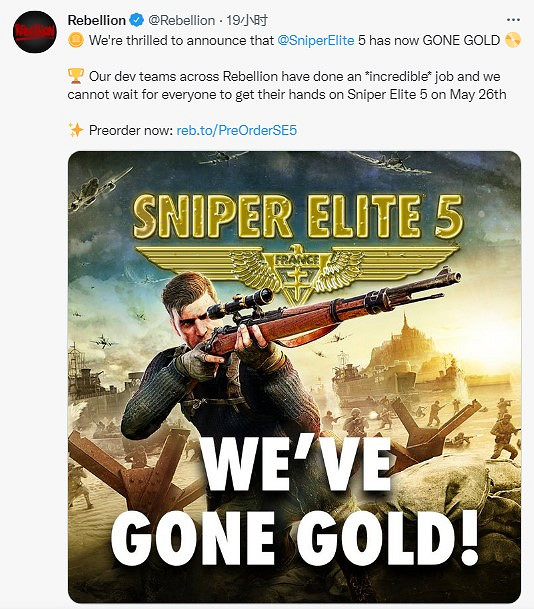The height and width of the screenshot is (609, 534).
Task: Open the Rebellion profile avatar
Action: (34, 32)
